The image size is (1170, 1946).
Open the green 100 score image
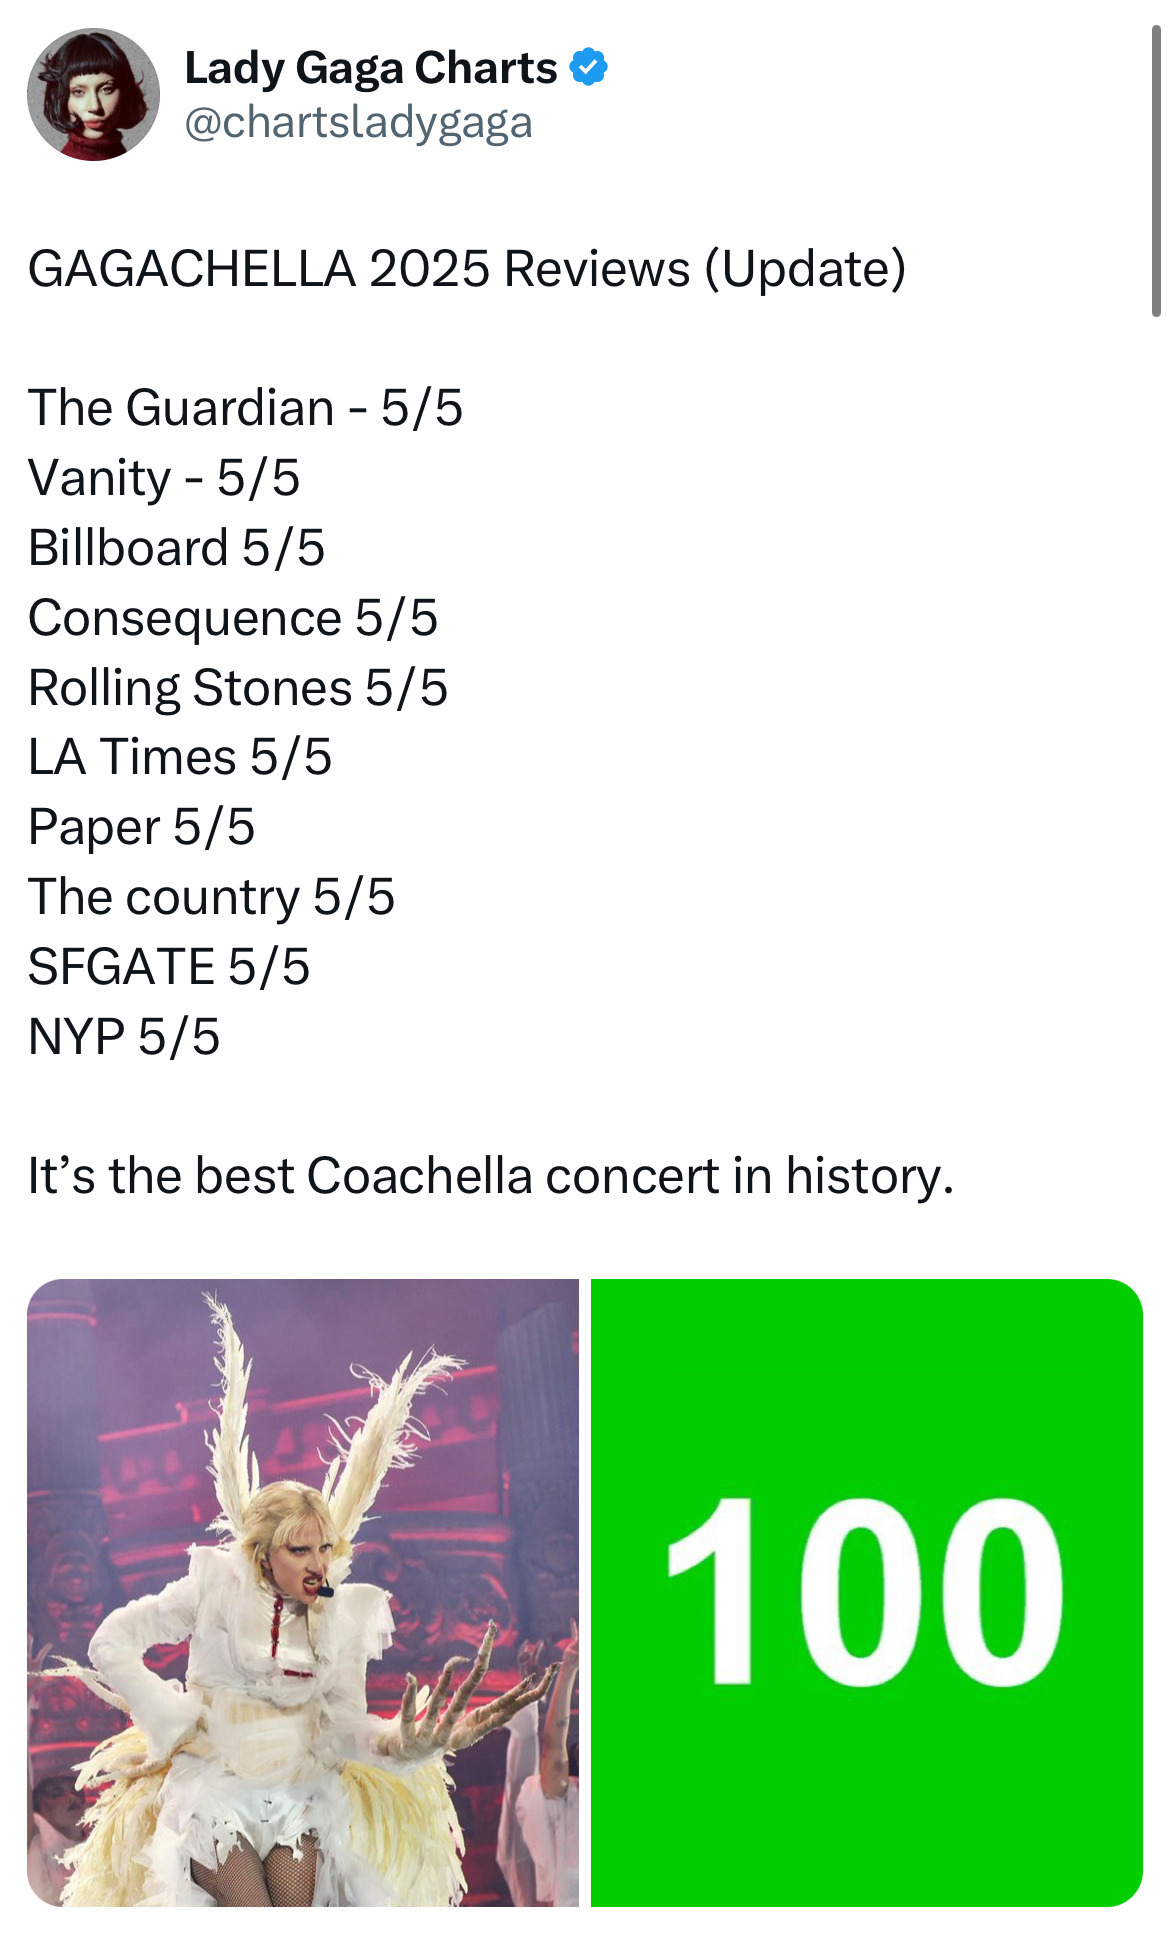click(866, 1592)
